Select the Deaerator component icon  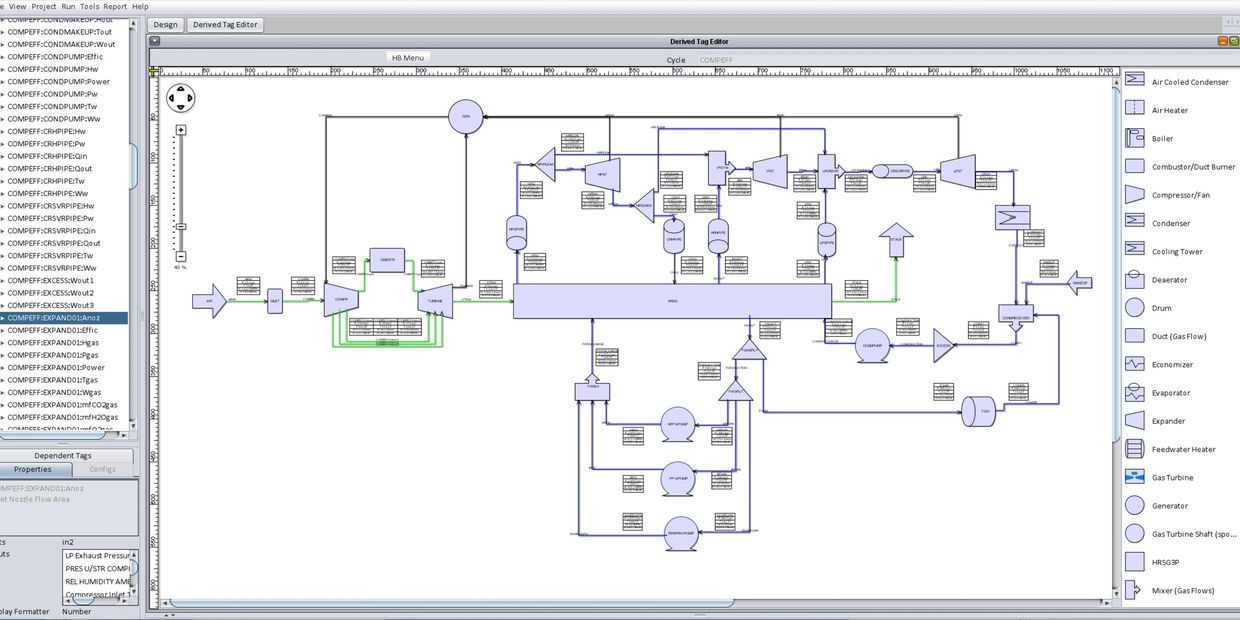point(1135,279)
